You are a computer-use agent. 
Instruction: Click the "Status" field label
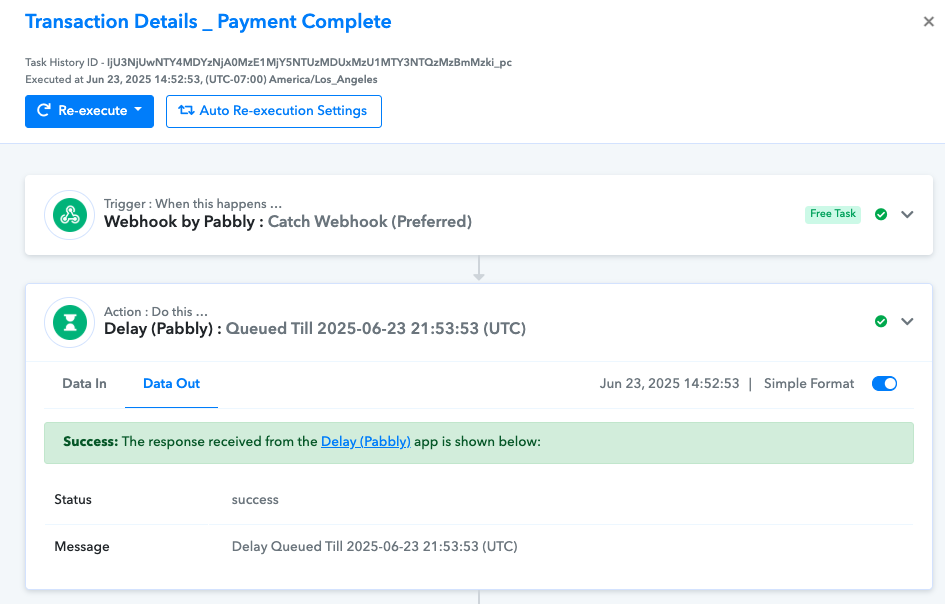coord(73,500)
